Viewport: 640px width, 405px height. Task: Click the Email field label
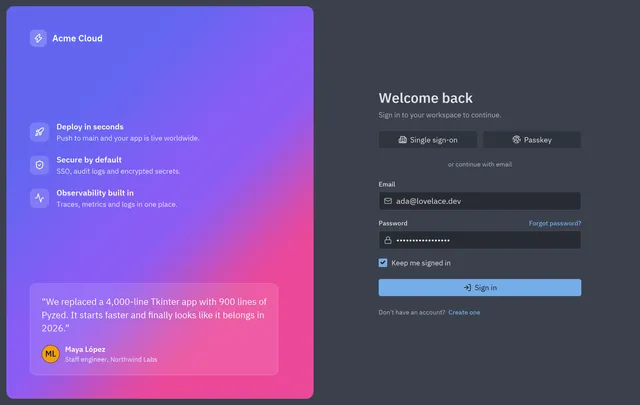(x=387, y=185)
